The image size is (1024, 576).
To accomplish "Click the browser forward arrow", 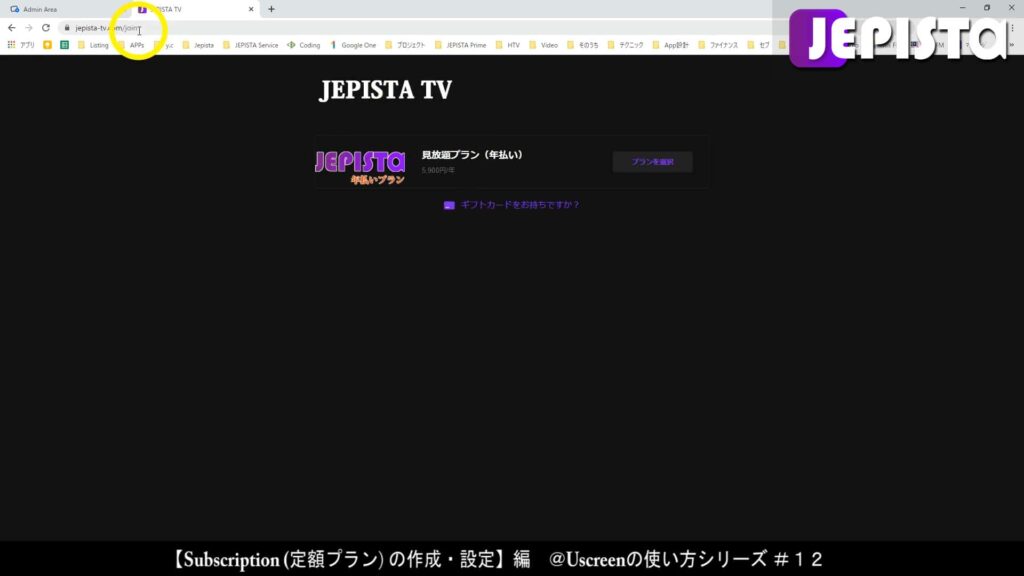I will 29,28.
